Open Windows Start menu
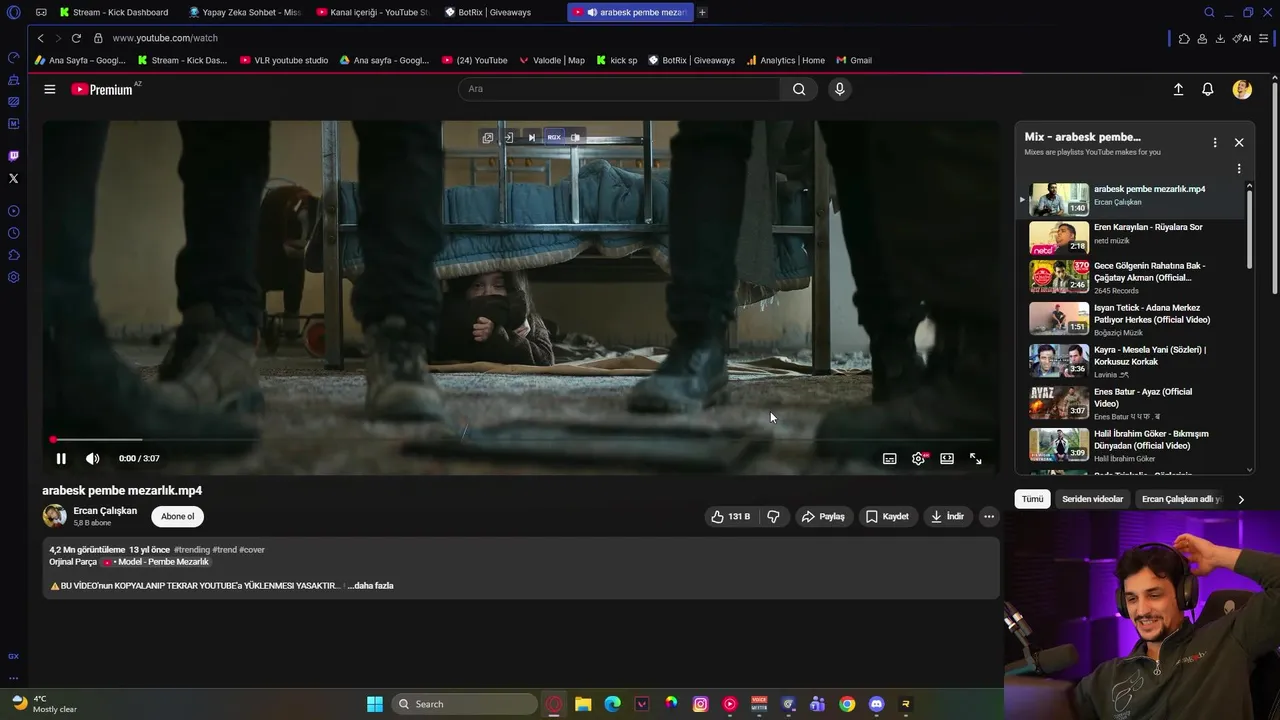Image resolution: width=1280 pixels, height=720 pixels. tap(375, 704)
